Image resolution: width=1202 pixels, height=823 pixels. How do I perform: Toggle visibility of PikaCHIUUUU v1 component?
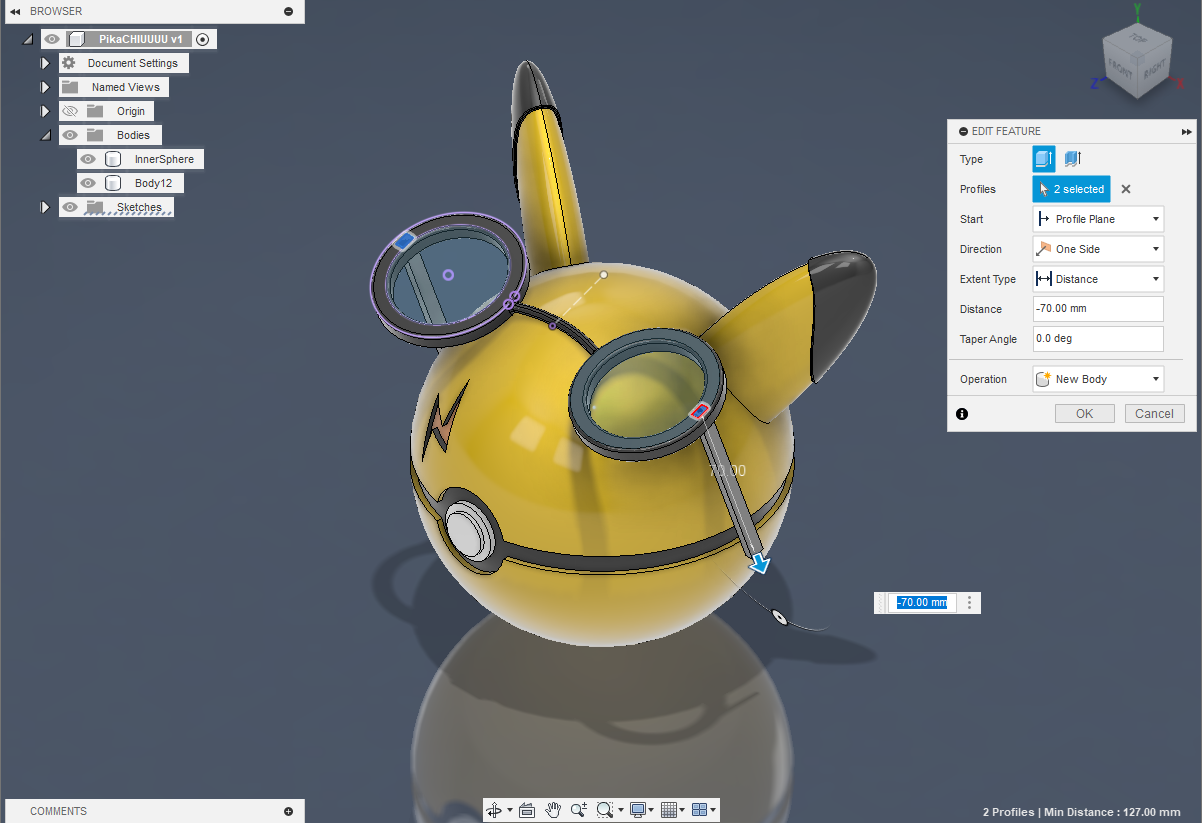[x=53, y=39]
